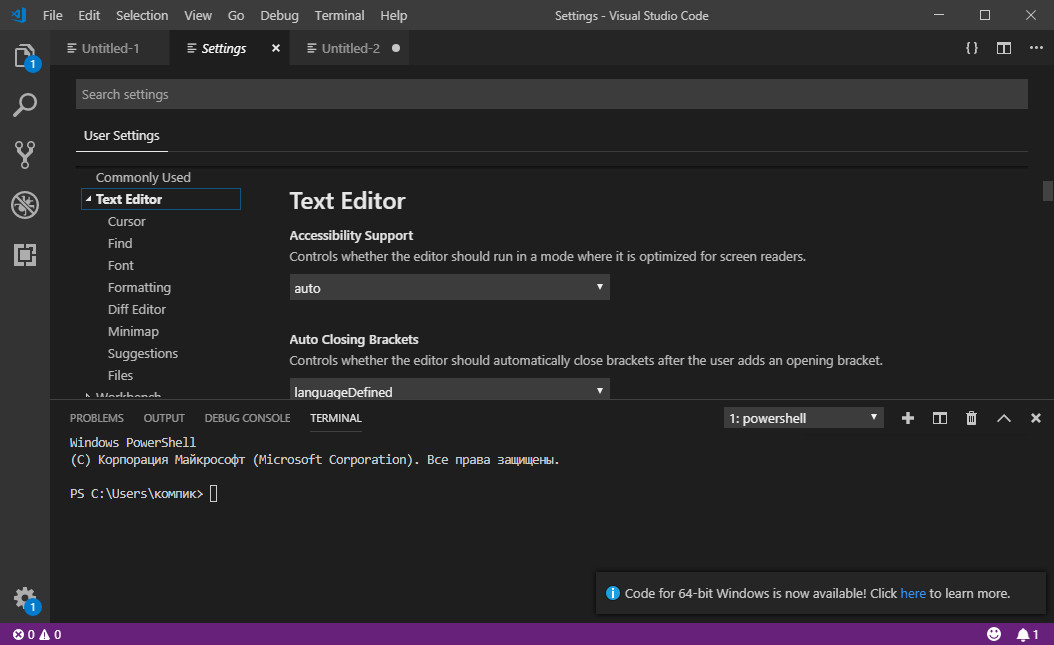This screenshot has height=645, width=1054.
Task: Collapse the Text Editor tree section
Action: click(x=88, y=199)
